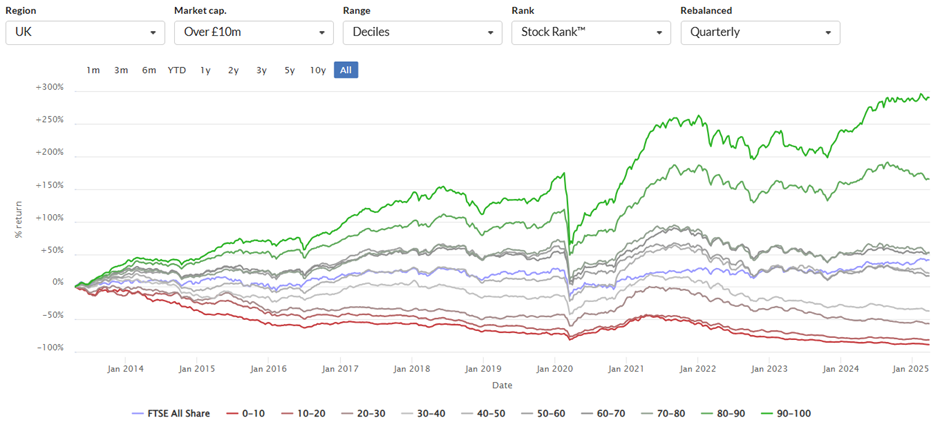Click the +300% y-axis label
The width and height of the screenshot is (940, 427).
point(52,88)
